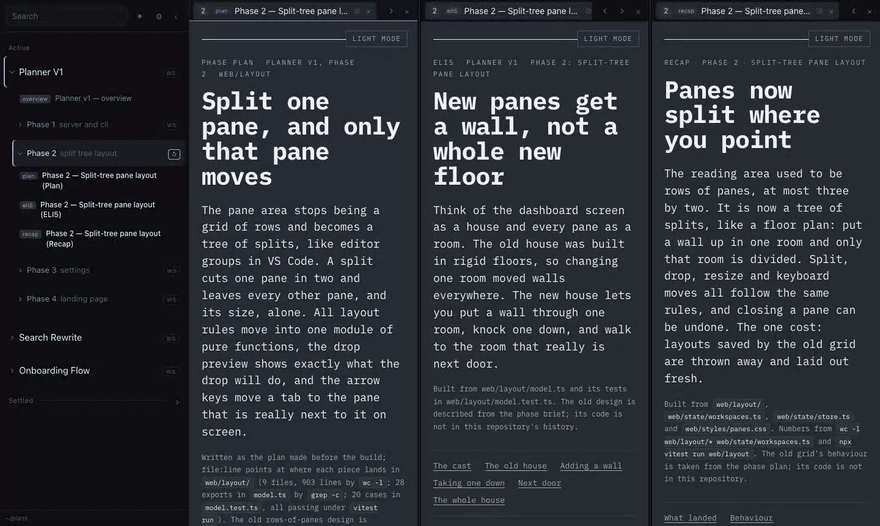Screen dimensions: 880x526
Task: Close the first pane
Action: (407, 11)
